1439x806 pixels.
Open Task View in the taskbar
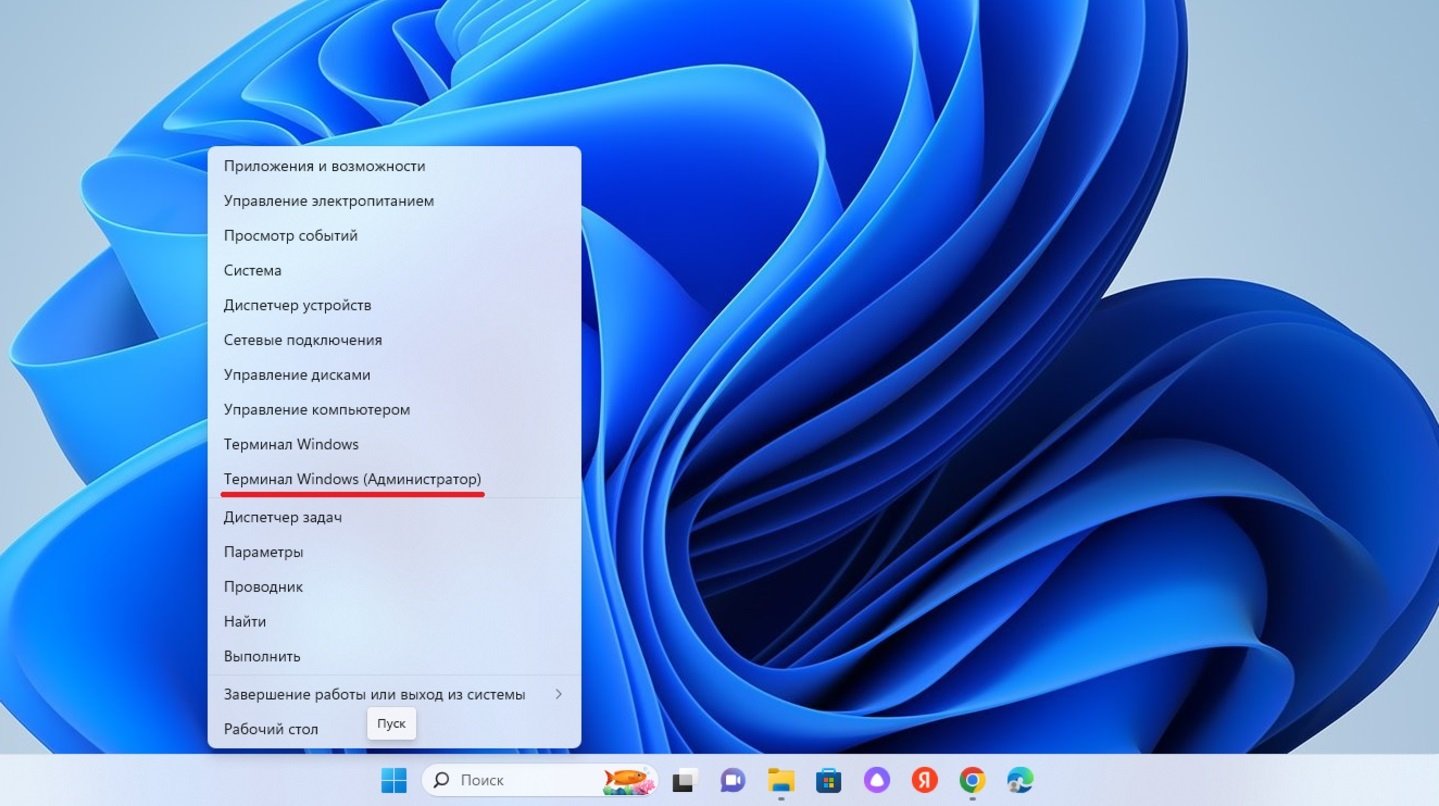coord(684,781)
